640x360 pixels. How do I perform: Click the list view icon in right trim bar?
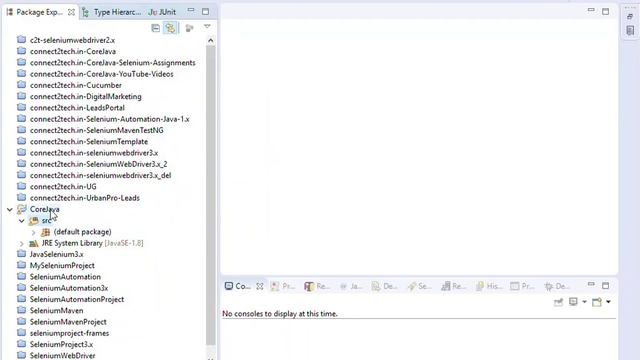coord(630,30)
